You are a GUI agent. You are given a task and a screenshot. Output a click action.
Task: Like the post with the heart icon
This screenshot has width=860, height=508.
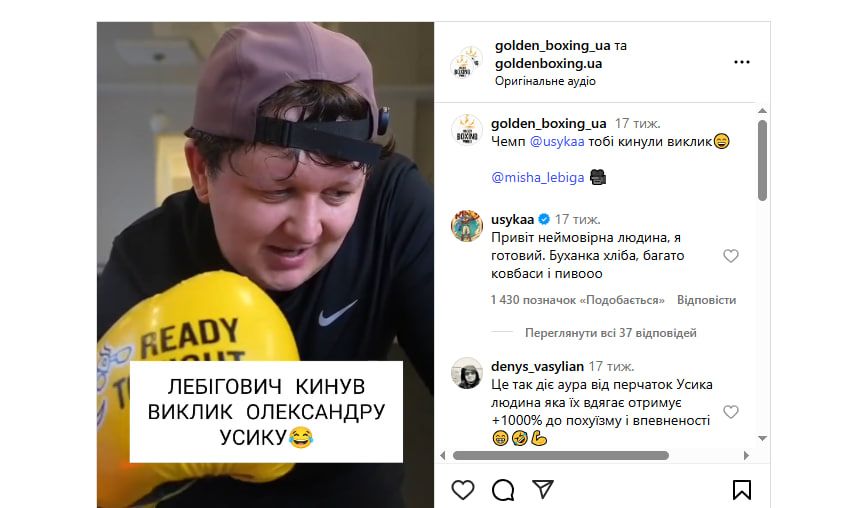(462, 489)
